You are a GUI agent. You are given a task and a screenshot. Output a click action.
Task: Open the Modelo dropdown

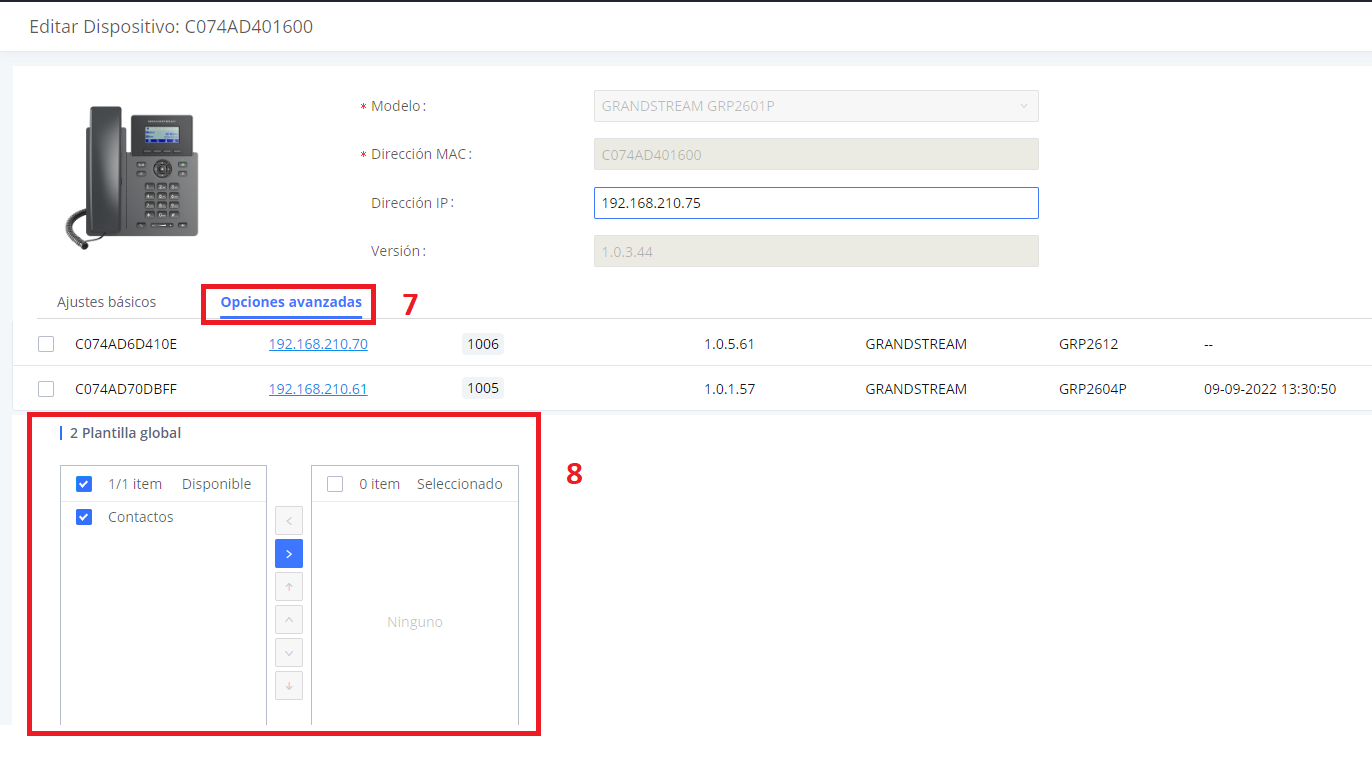815,105
